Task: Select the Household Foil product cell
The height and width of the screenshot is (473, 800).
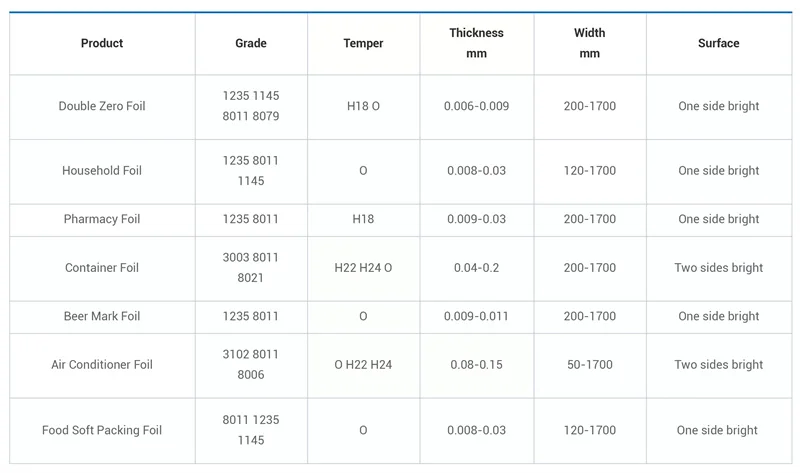Action: click(102, 171)
